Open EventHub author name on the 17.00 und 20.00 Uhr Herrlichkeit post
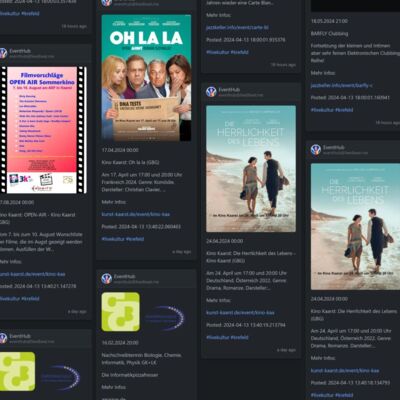 tap(334, 147)
